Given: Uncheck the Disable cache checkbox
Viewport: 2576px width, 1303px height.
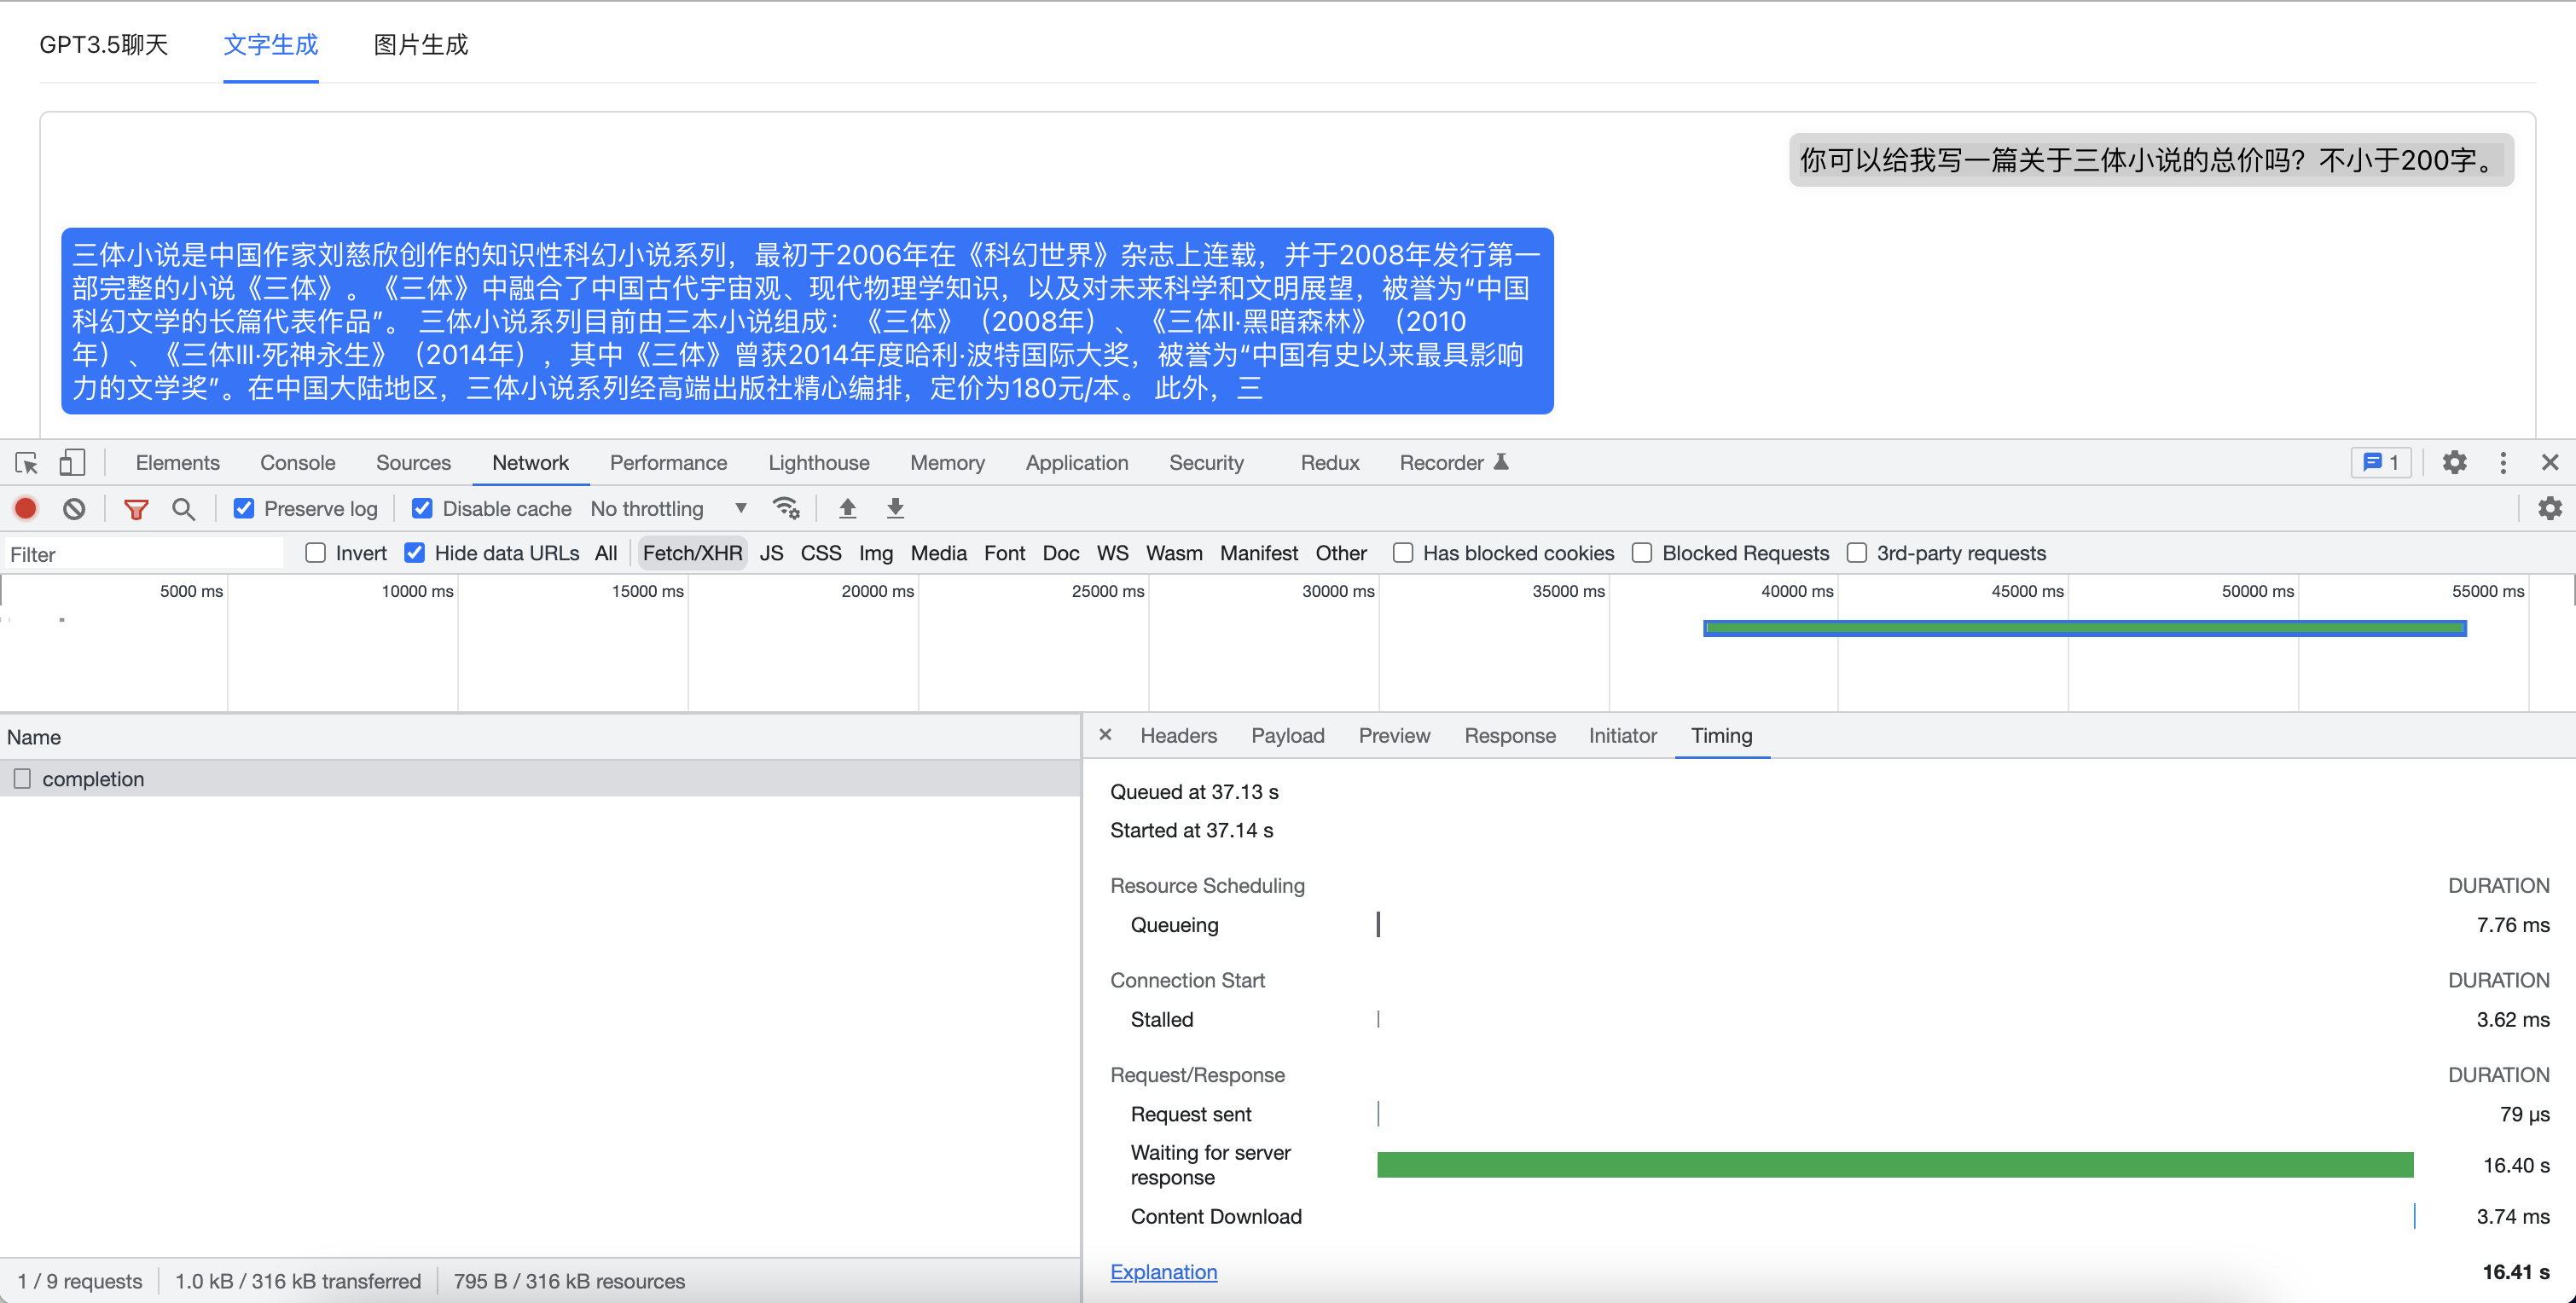Looking at the screenshot, I should click(422, 509).
